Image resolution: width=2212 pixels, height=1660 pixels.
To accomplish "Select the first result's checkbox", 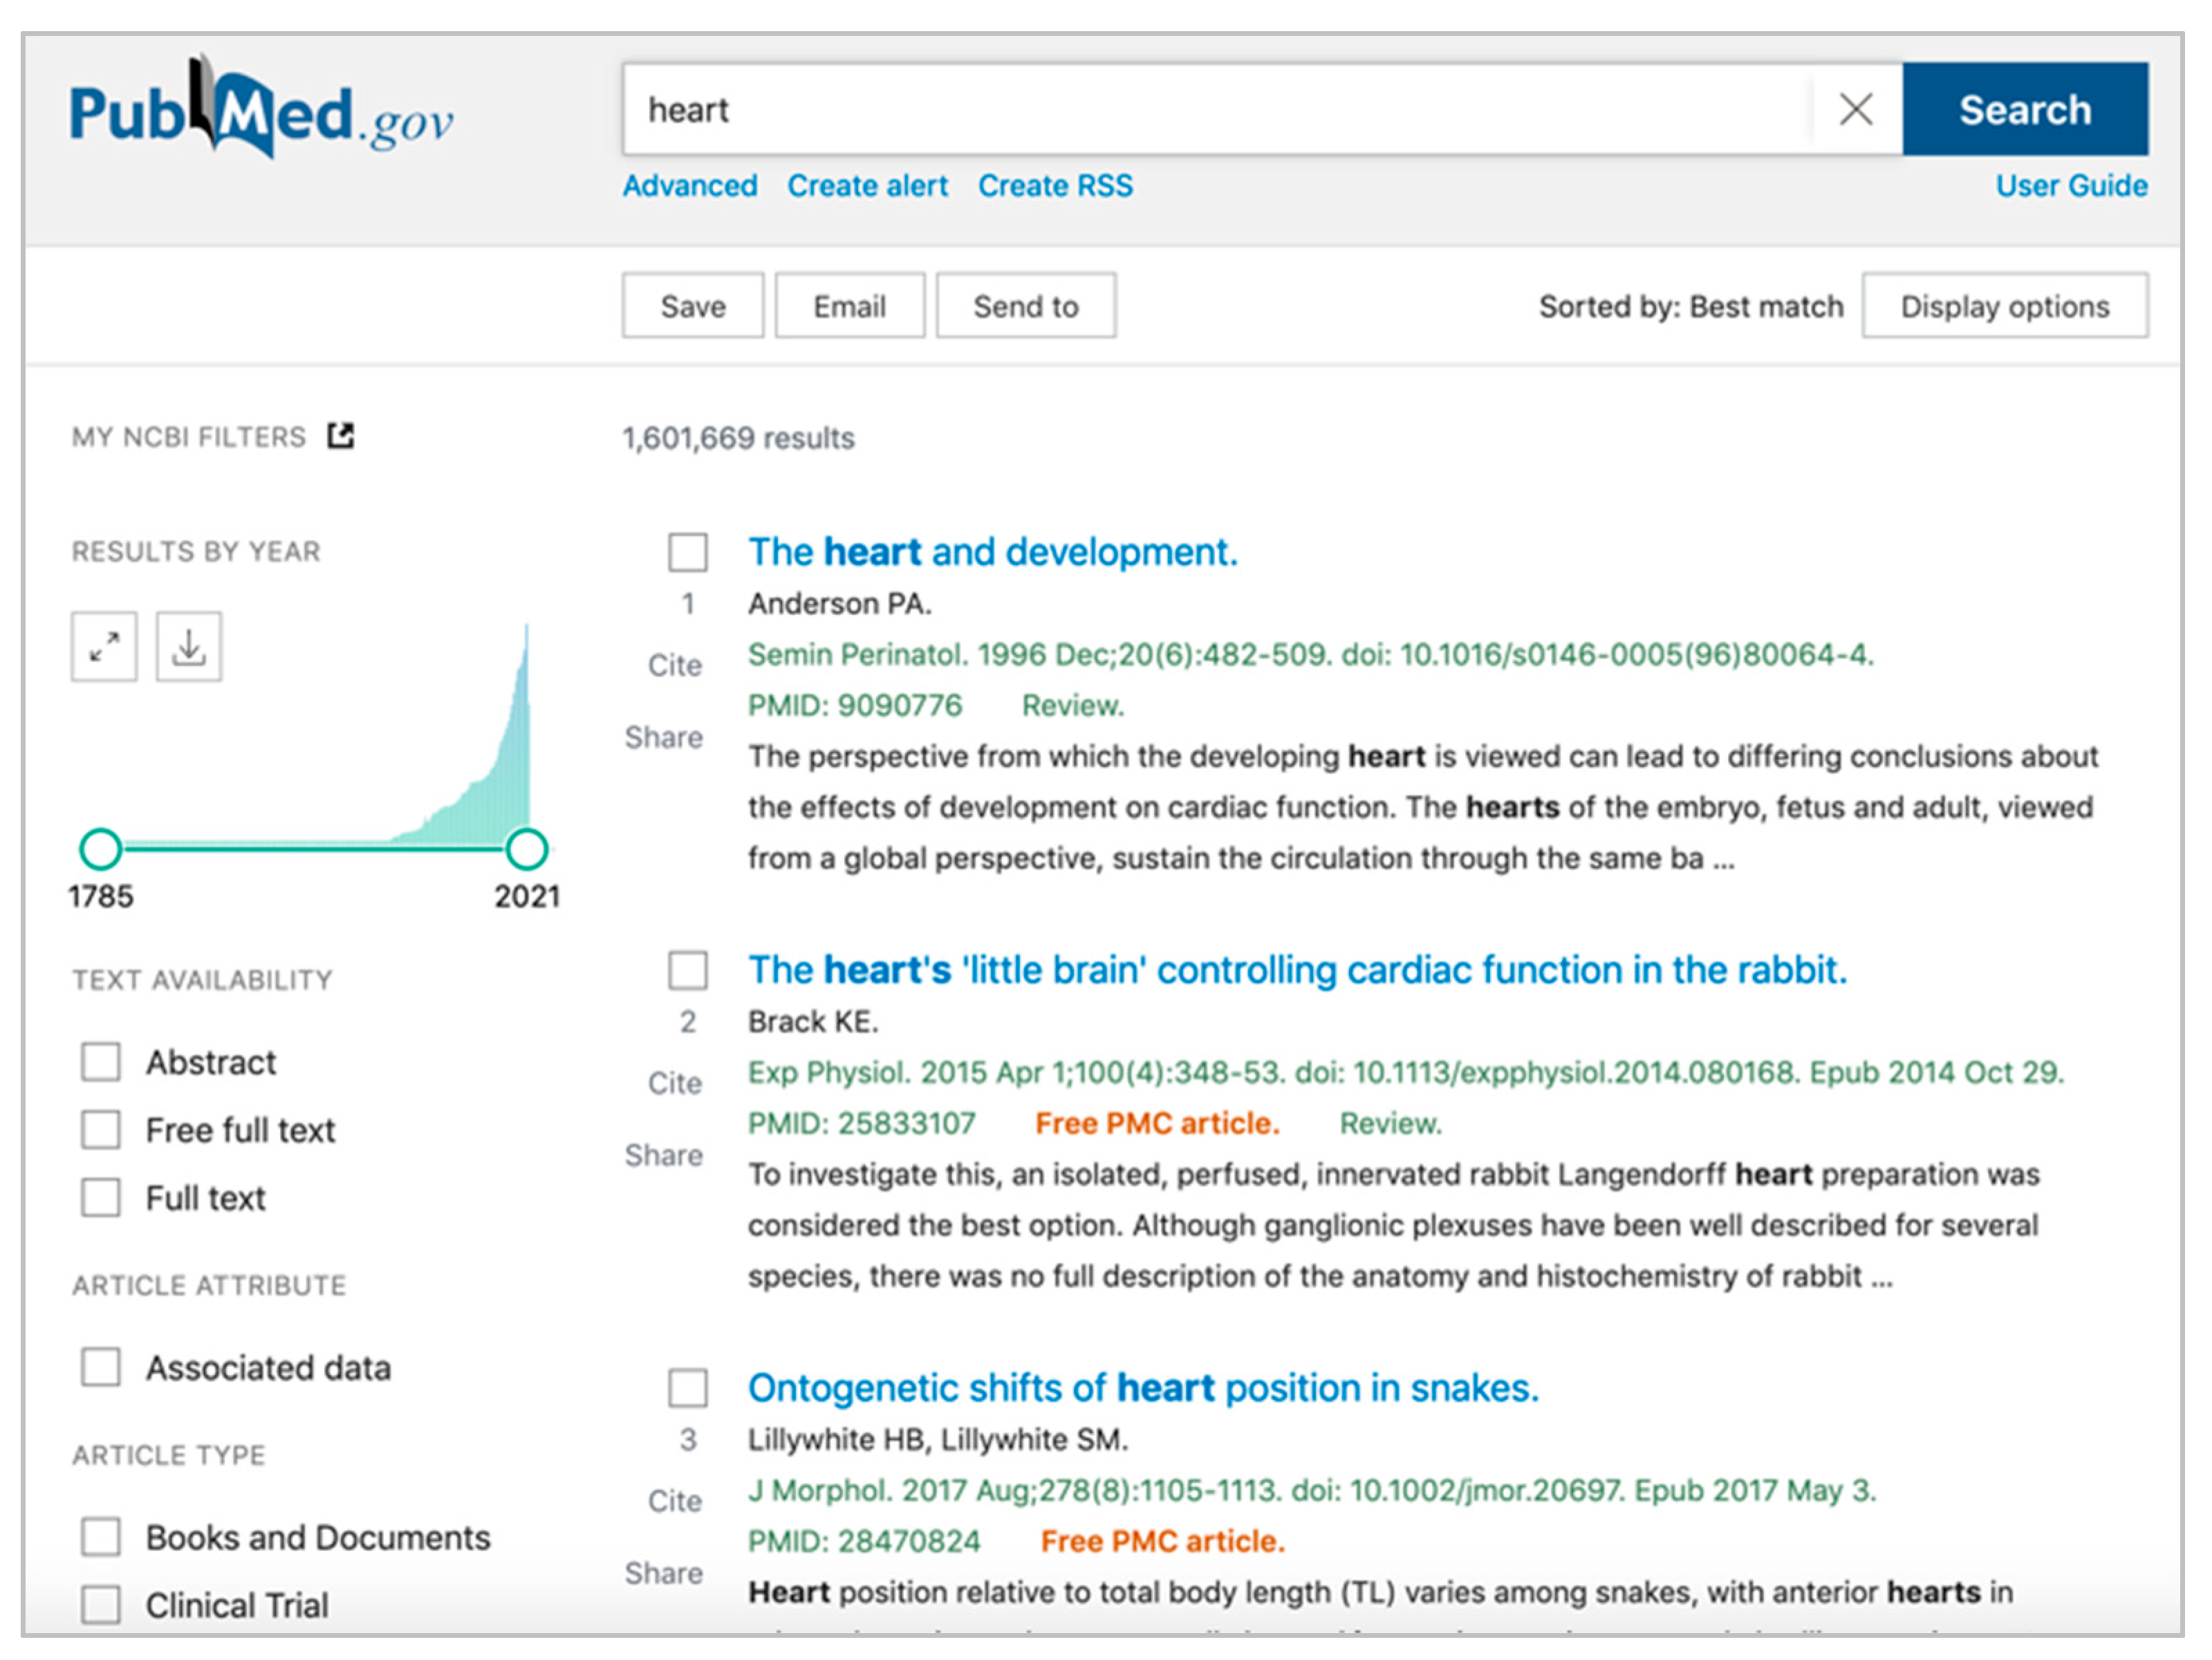I will [688, 552].
